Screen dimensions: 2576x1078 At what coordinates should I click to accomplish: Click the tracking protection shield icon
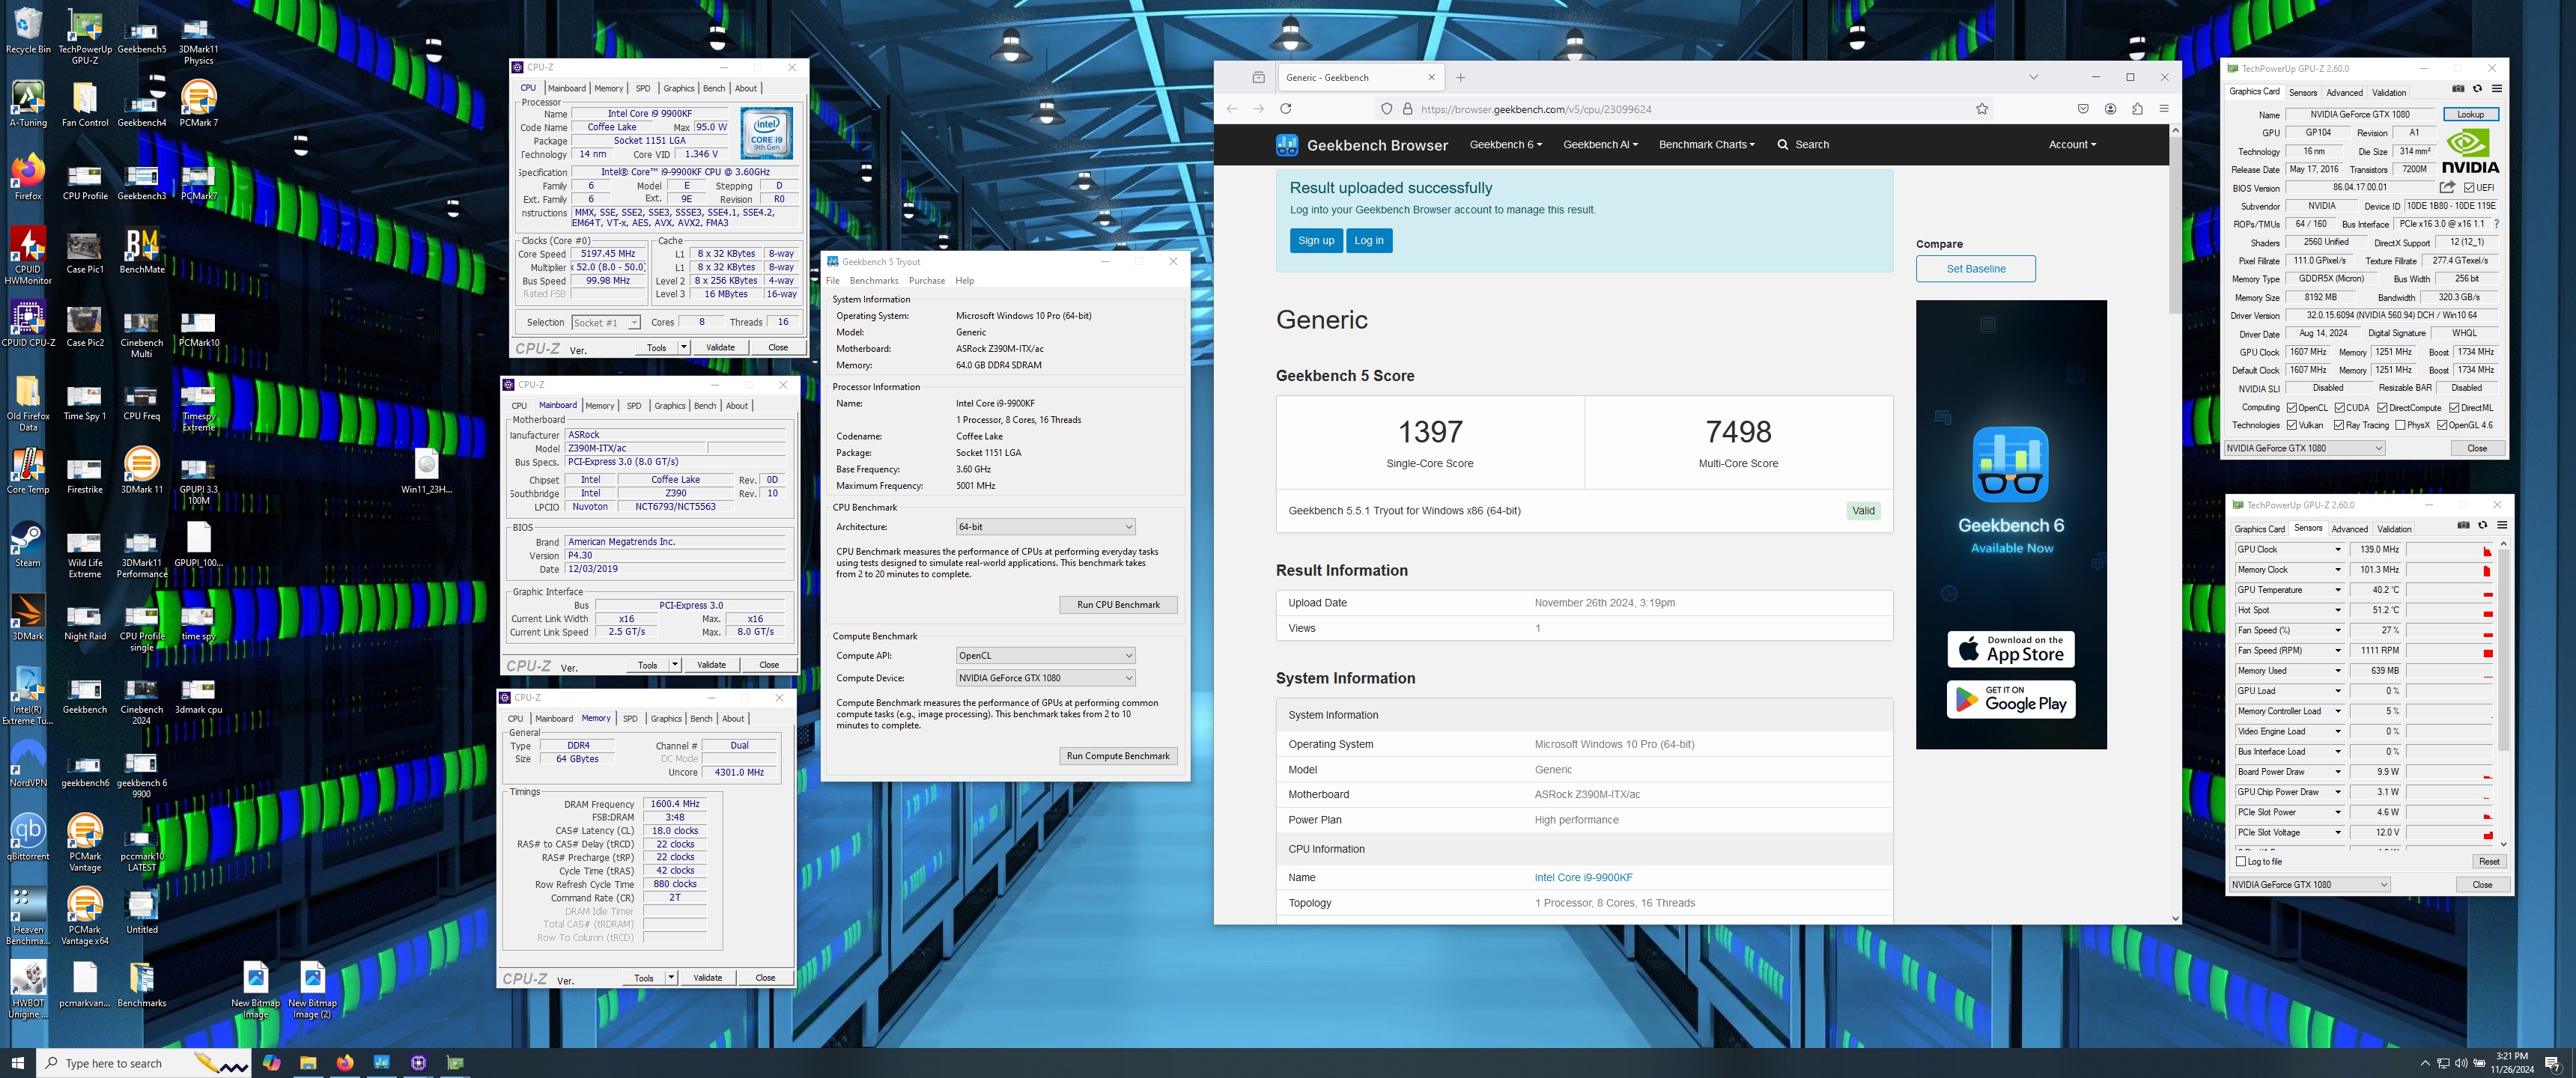coord(1386,109)
